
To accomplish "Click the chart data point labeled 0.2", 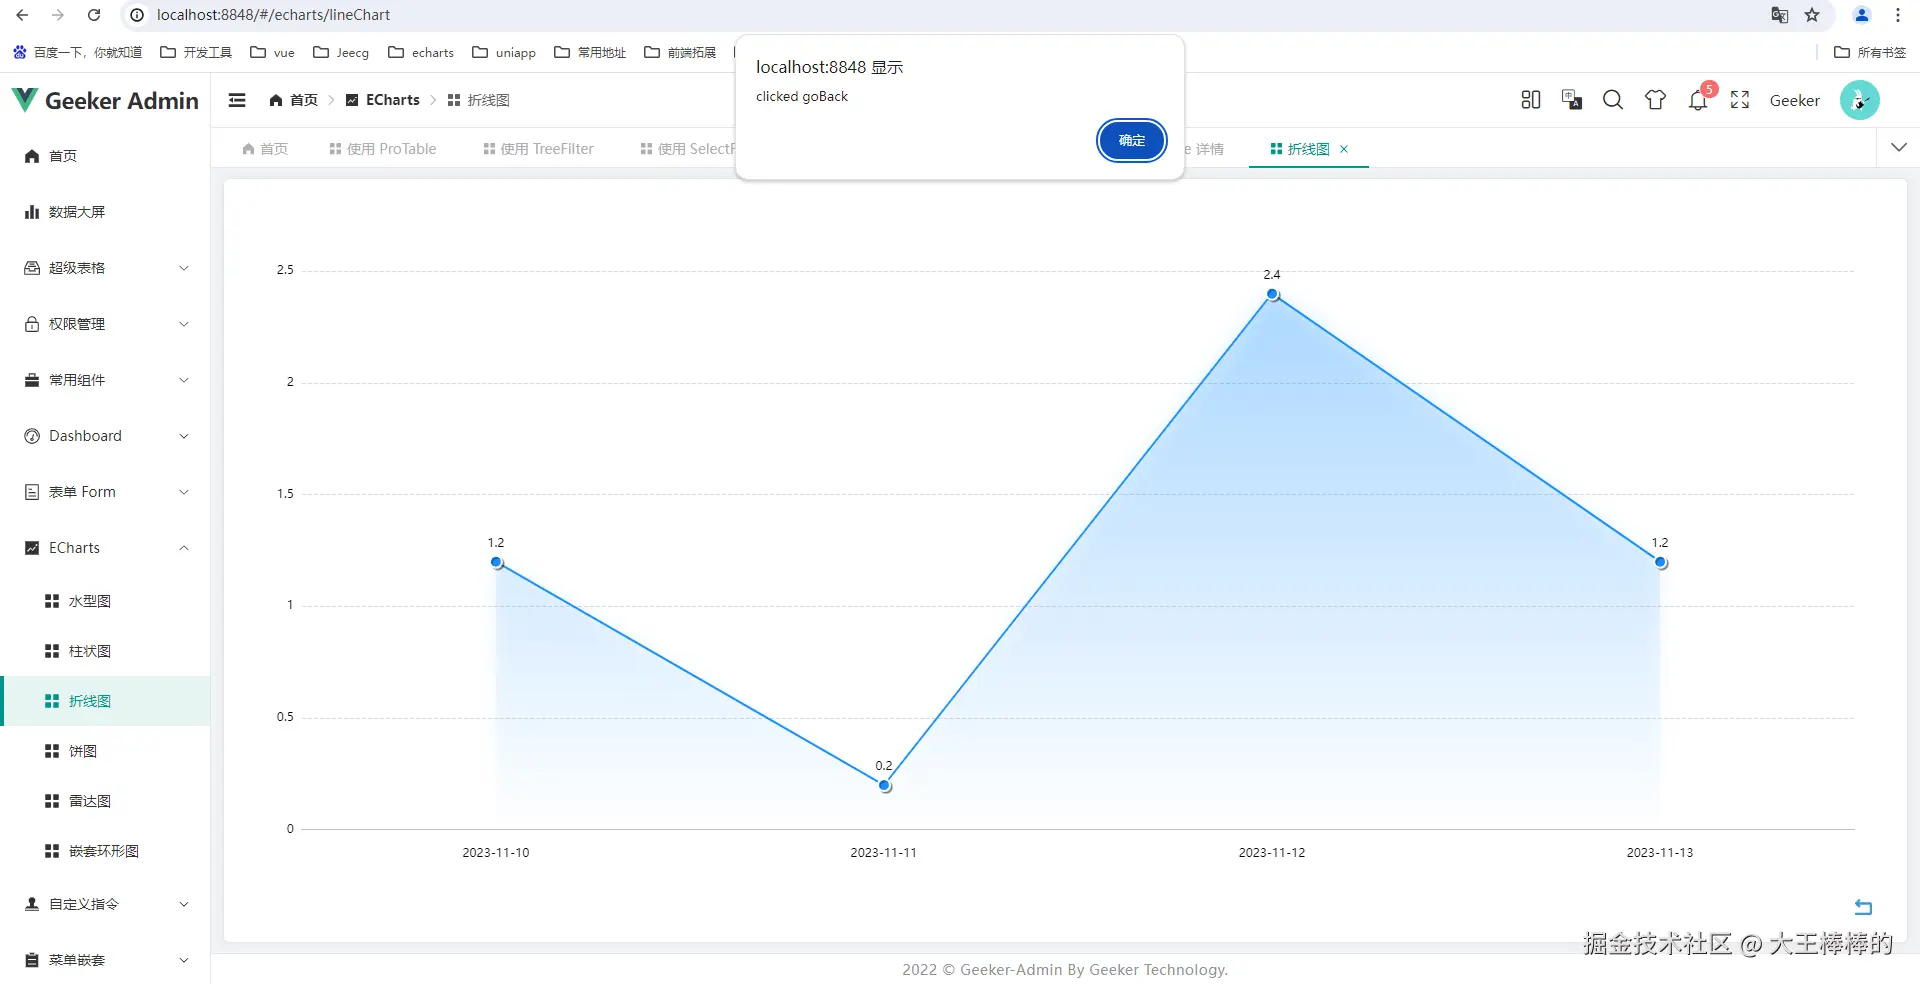I will [x=884, y=785].
